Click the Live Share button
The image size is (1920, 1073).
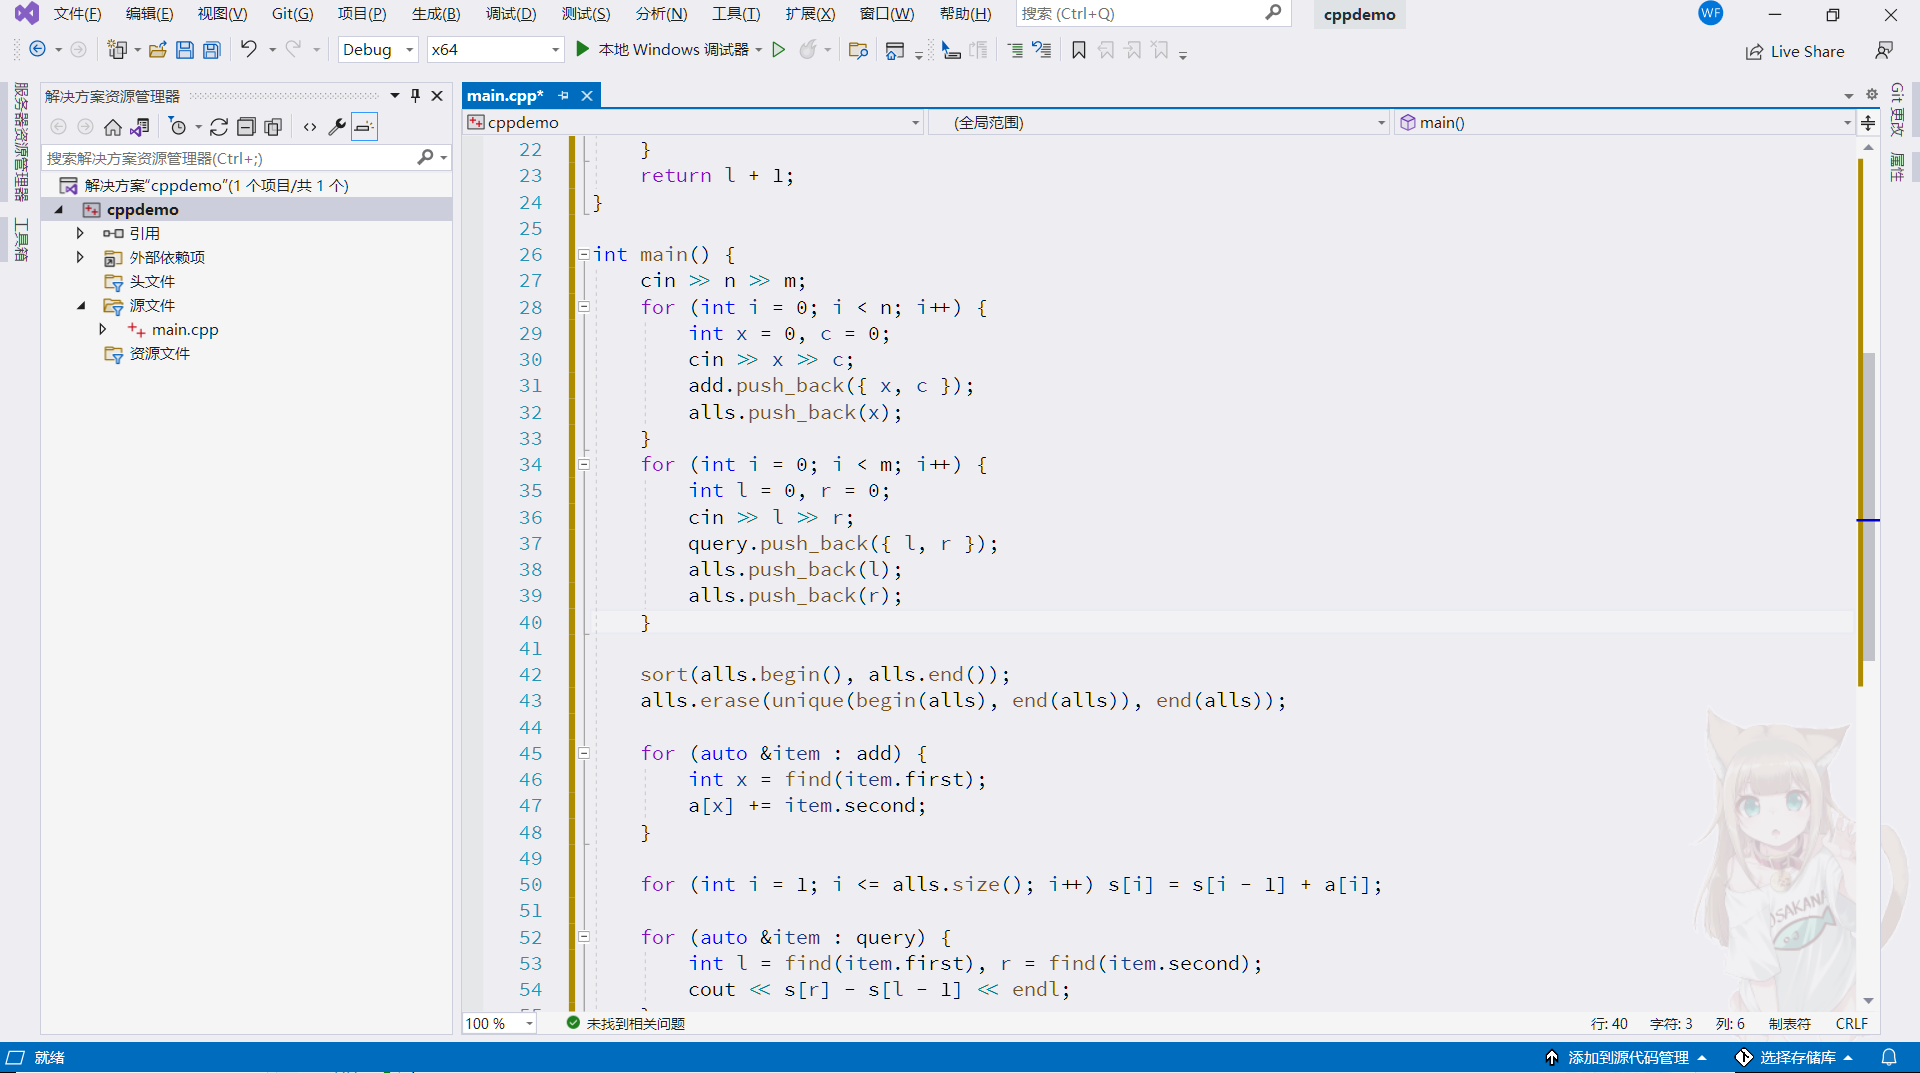click(1795, 52)
